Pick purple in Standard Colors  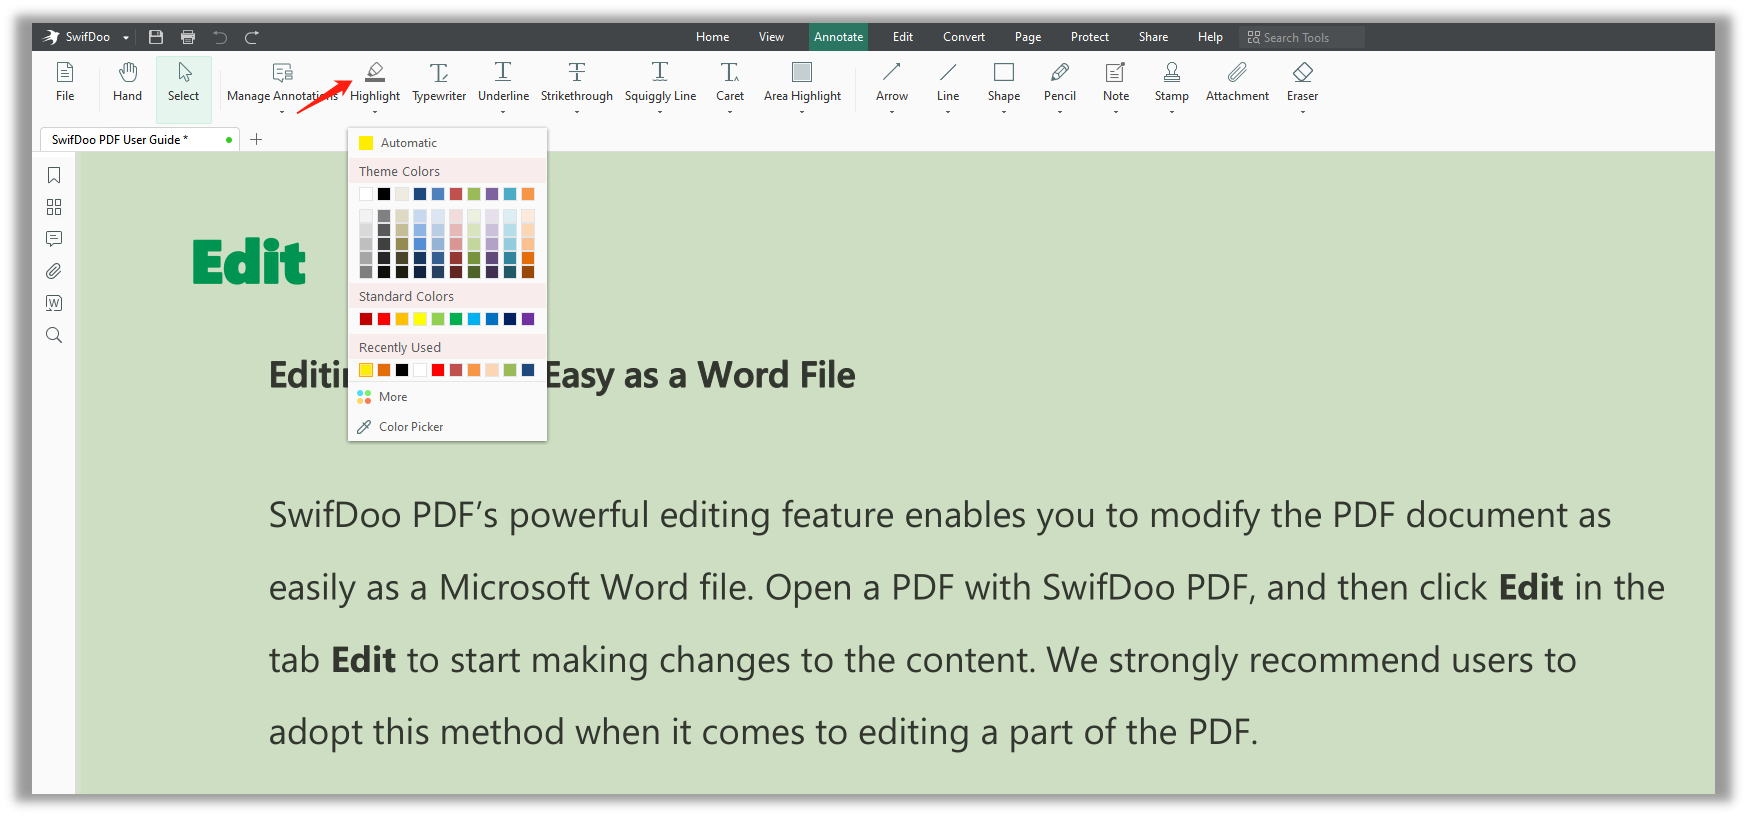pyautogui.click(x=528, y=319)
